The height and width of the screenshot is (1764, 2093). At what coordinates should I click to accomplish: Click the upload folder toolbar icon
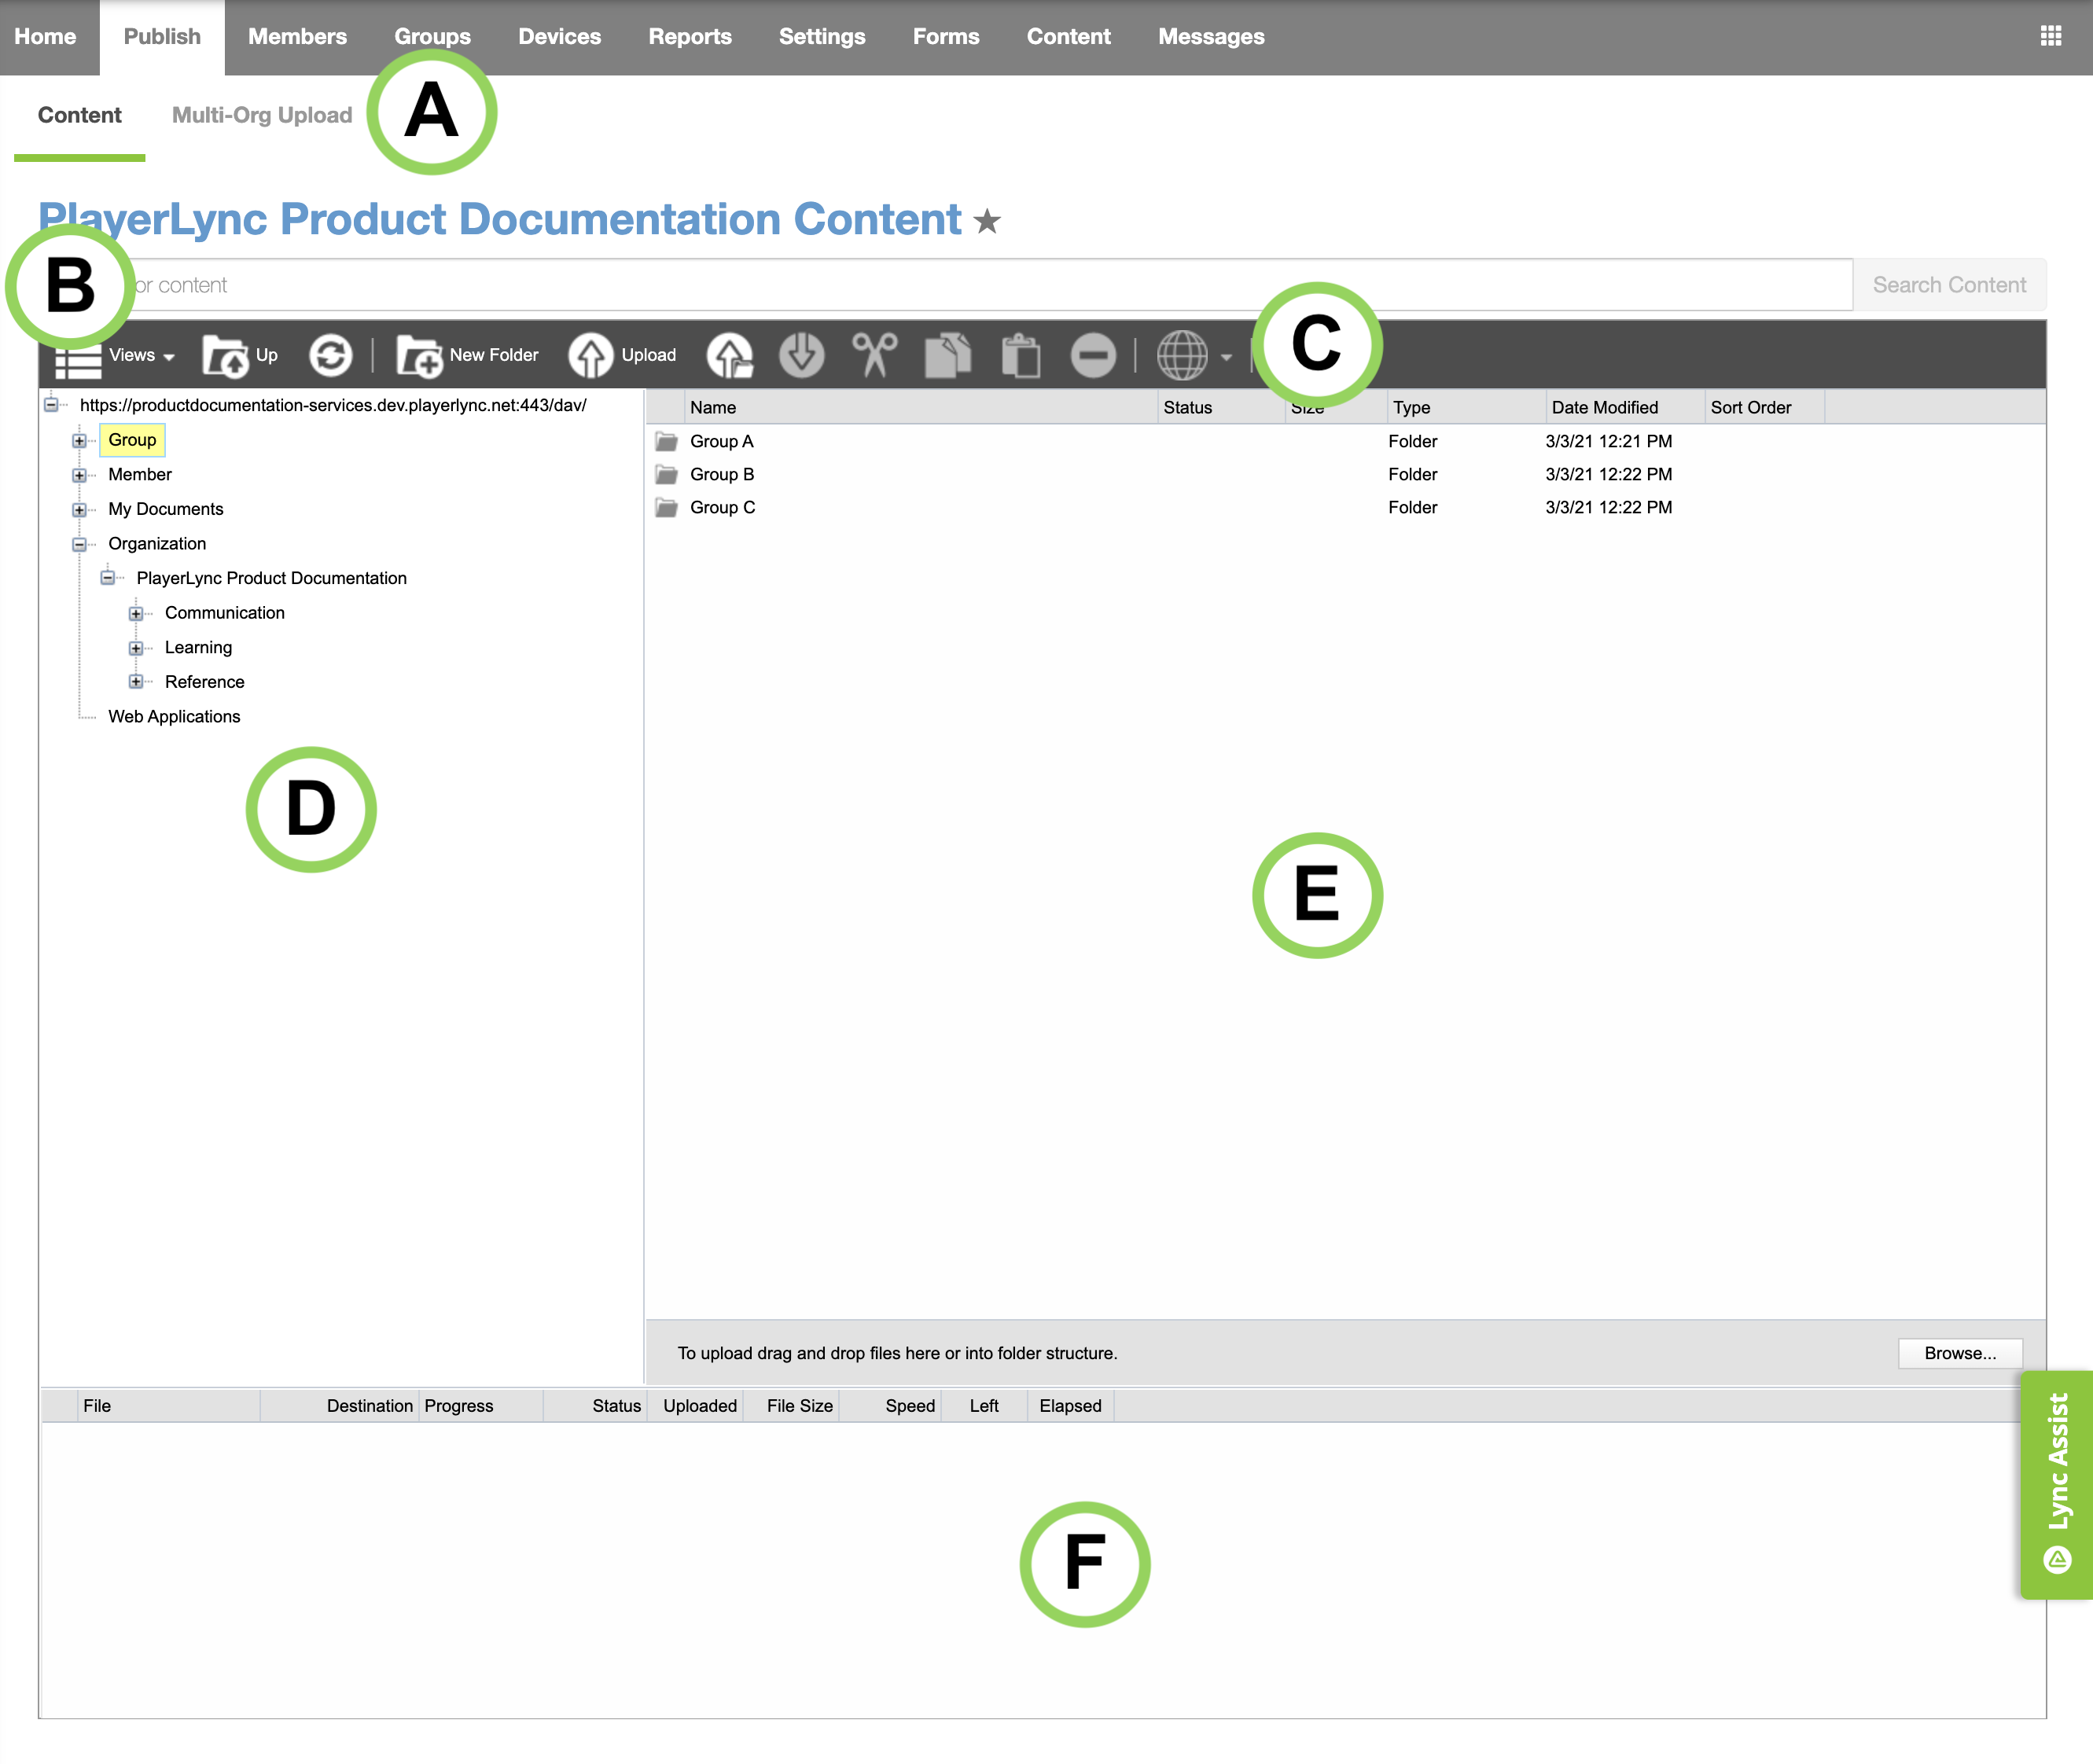pos(730,355)
